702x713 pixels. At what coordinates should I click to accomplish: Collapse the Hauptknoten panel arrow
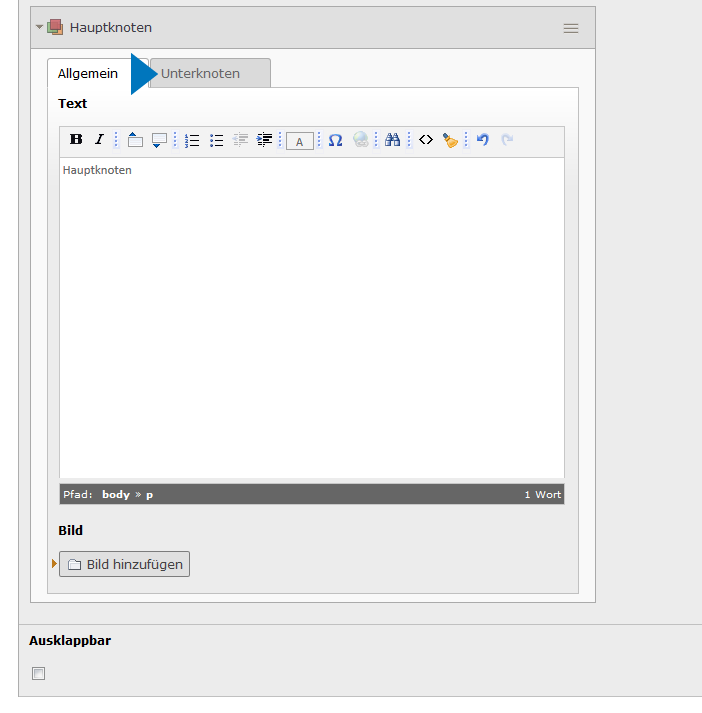pos(40,28)
